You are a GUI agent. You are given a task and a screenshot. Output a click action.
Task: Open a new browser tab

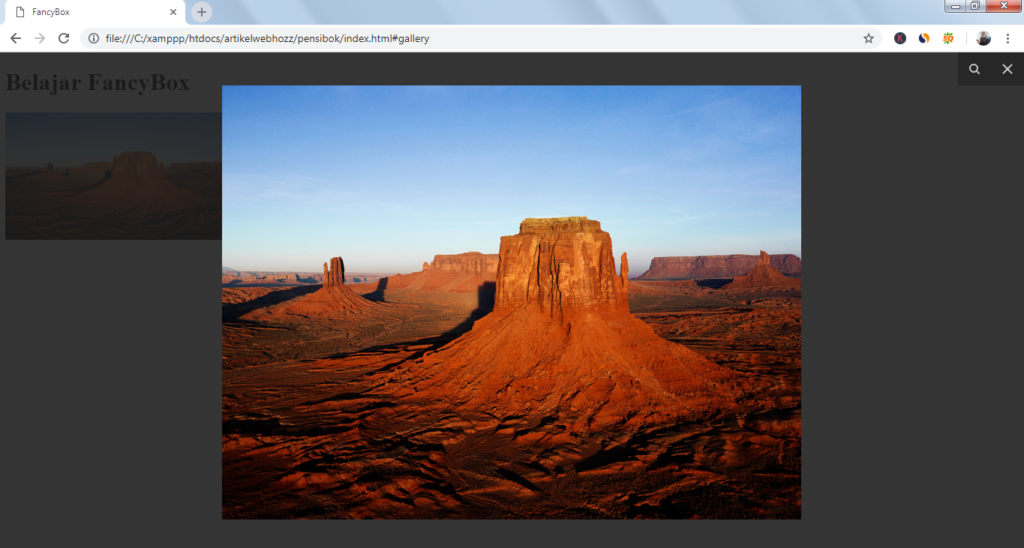coord(202,12)
